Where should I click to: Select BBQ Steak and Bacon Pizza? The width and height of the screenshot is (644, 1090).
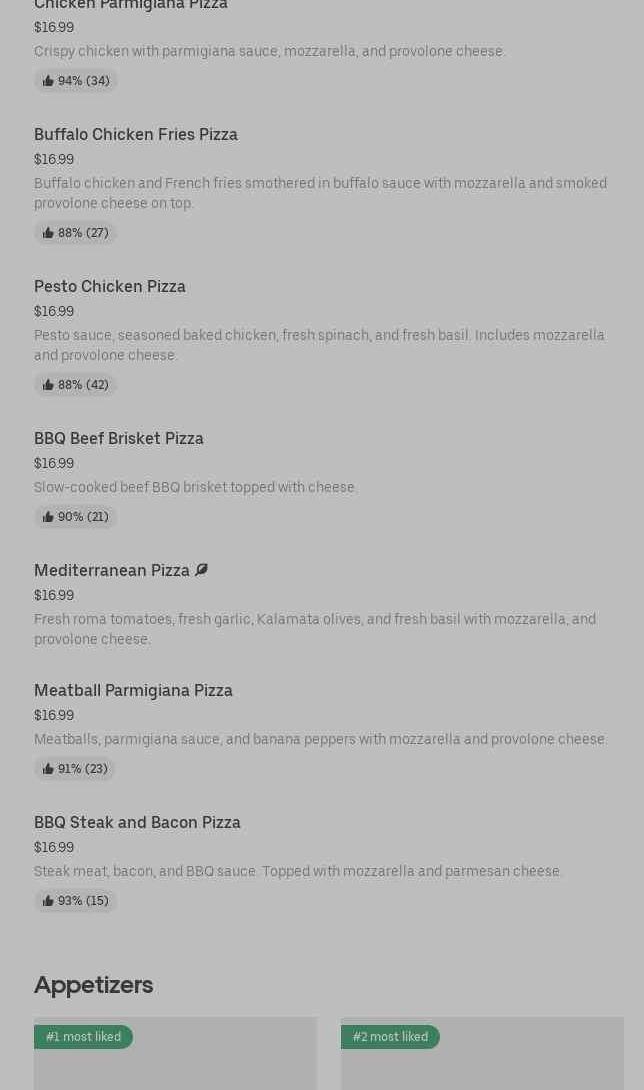137,822
